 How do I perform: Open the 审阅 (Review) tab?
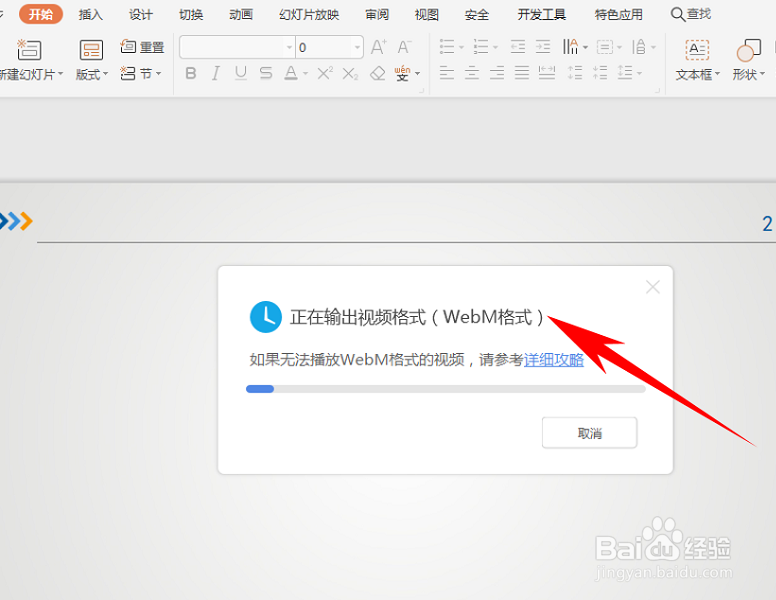[x=377, y=15]
